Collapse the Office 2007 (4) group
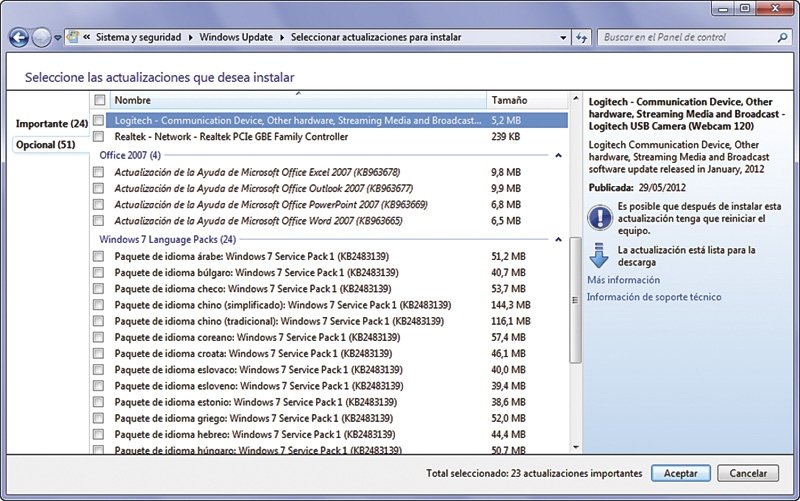Image resolution: width=800 pixels, height=501 pixels. pyautogui.click(x=558, y=155)
